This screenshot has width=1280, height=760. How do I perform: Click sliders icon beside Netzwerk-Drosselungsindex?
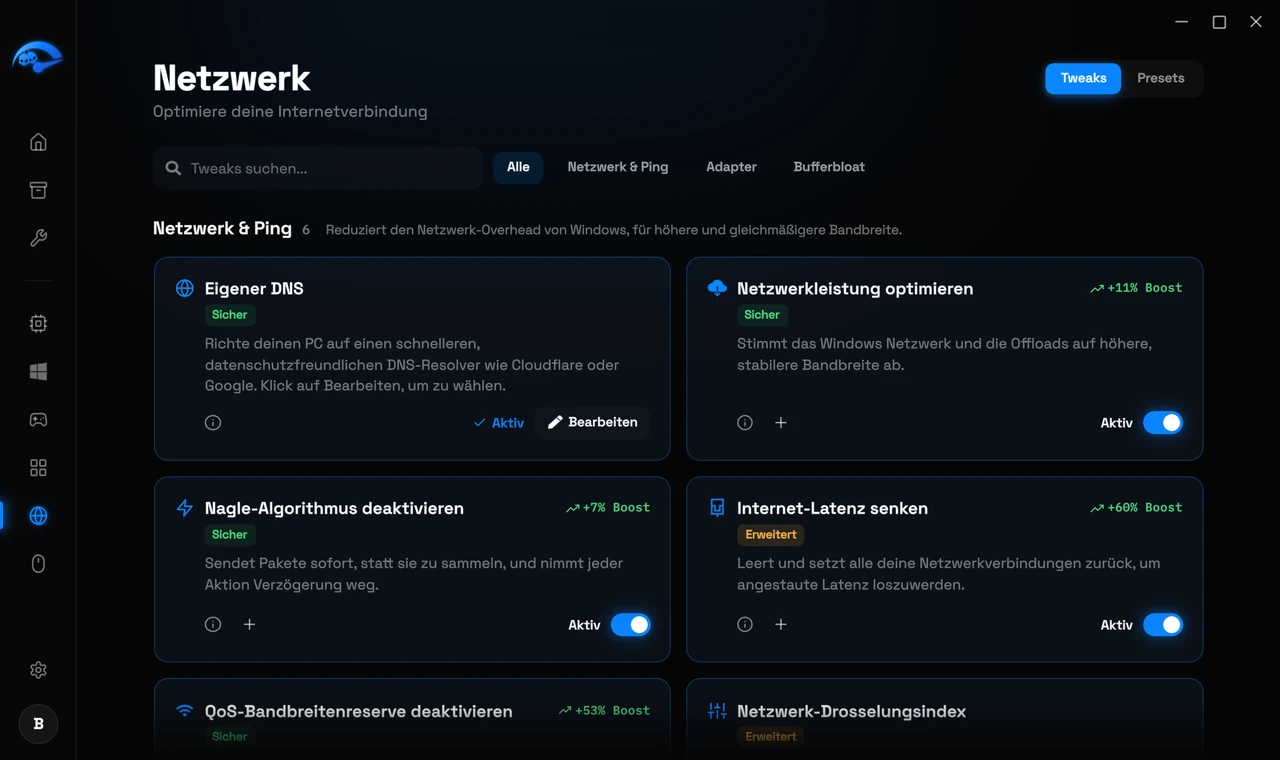(x=717, y=711)
